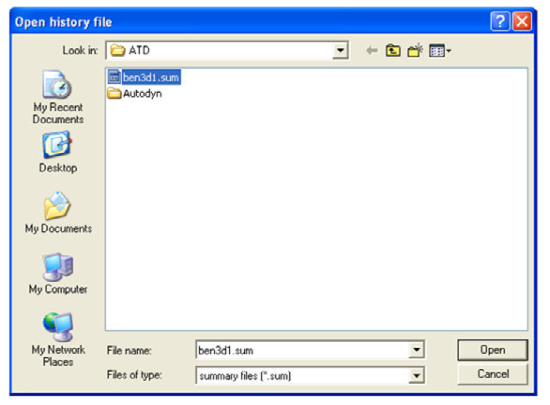Viewport: 550px width, 405px height.
Task: Create a new folder
Action: tap(415, 51)
